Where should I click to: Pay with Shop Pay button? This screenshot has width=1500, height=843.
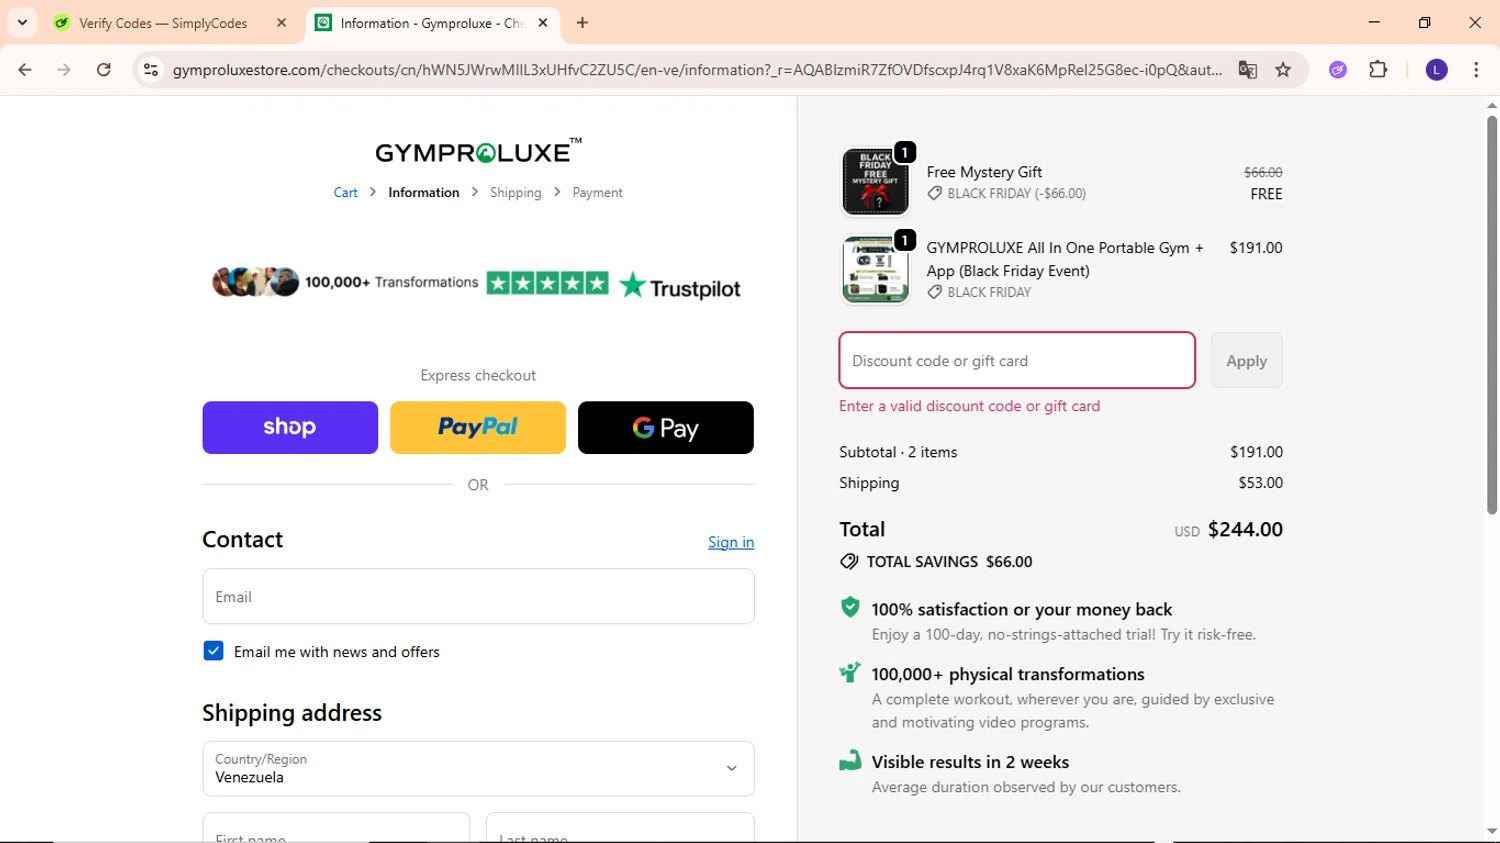(x=290, y=428)
